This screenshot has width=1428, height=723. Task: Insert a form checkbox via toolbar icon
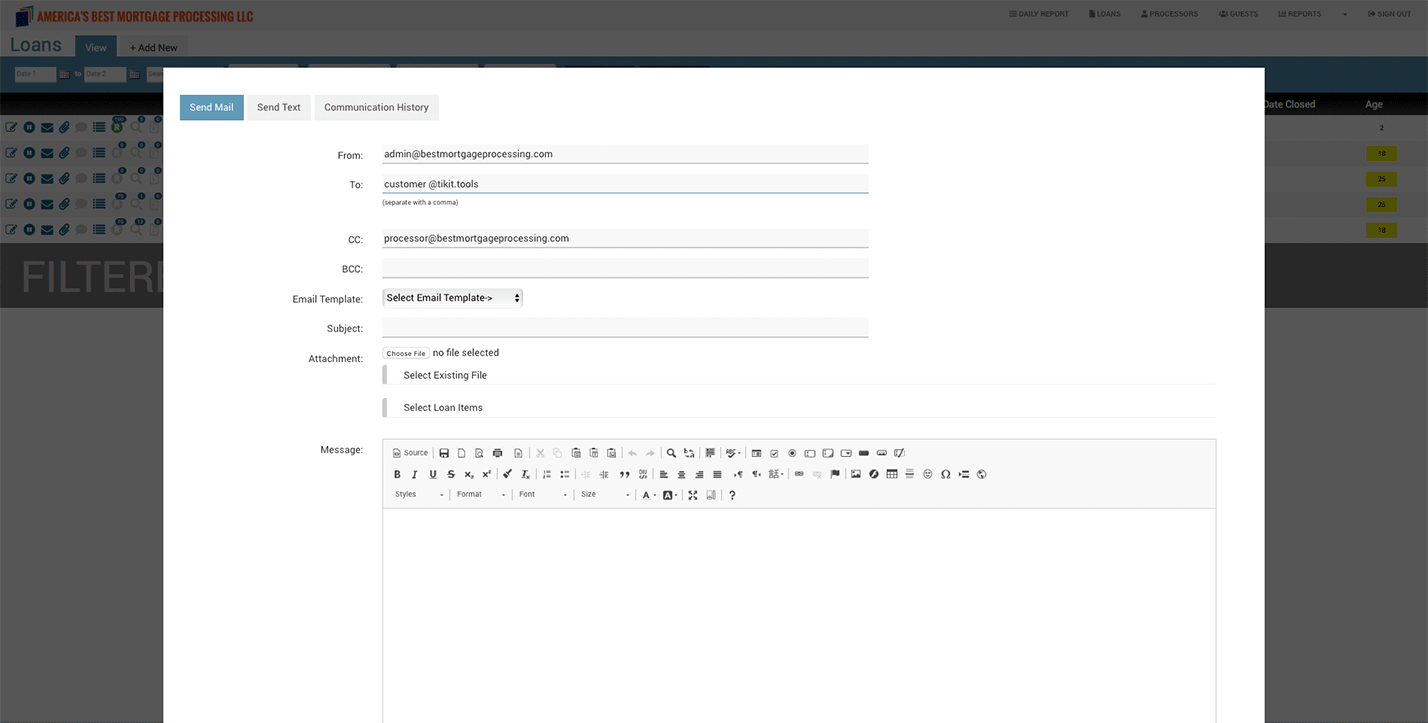coord(774,453)
